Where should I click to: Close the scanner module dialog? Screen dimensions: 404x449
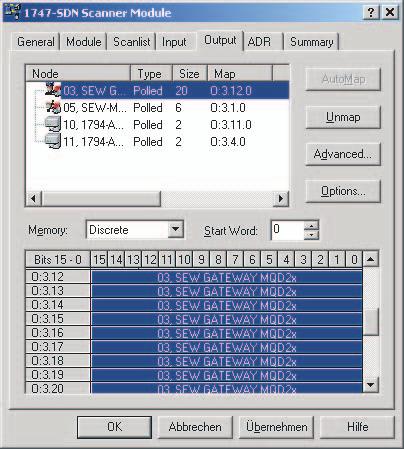390,13
